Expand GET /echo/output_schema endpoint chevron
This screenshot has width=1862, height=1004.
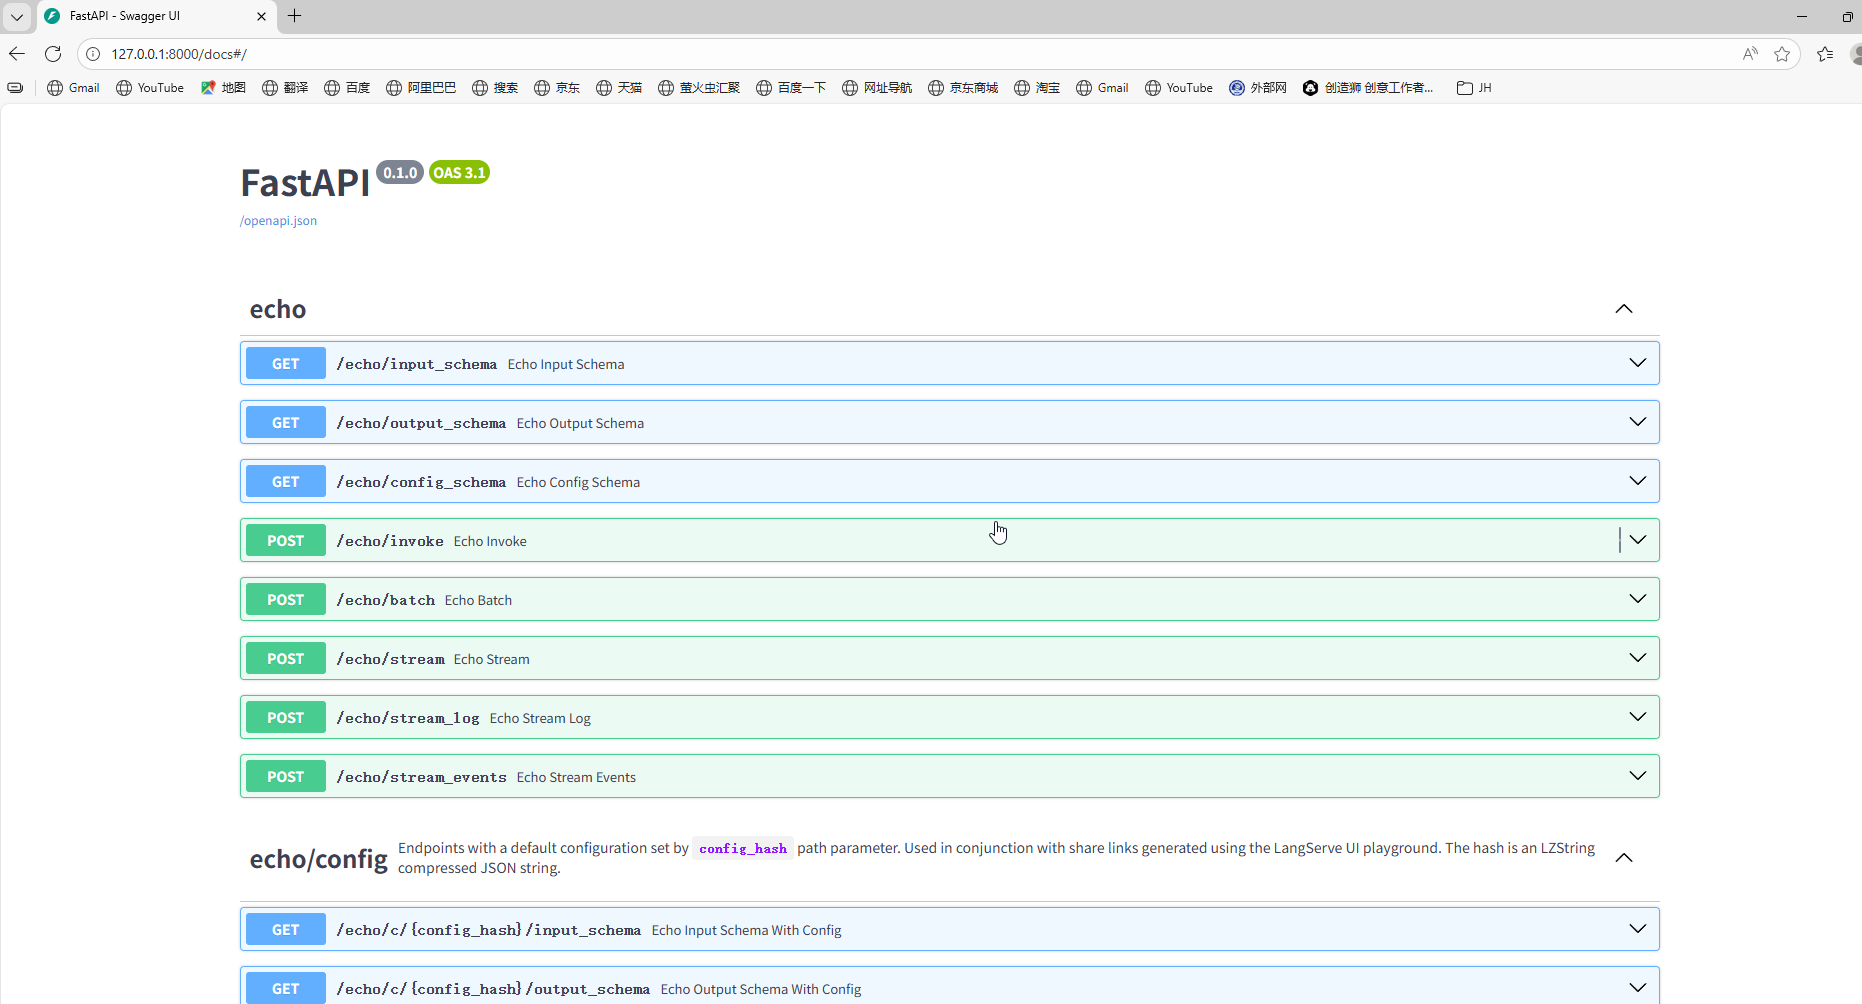pos(1638,422)
